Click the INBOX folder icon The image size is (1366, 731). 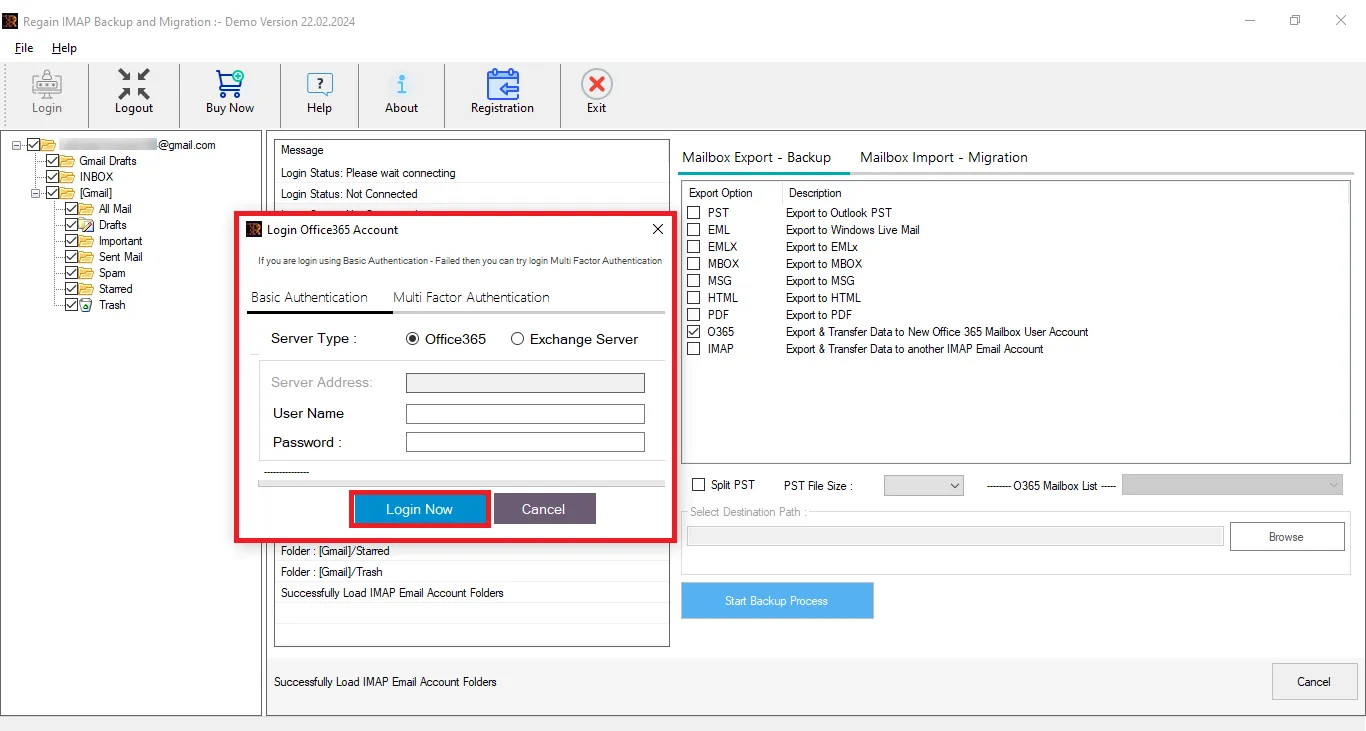68,177
